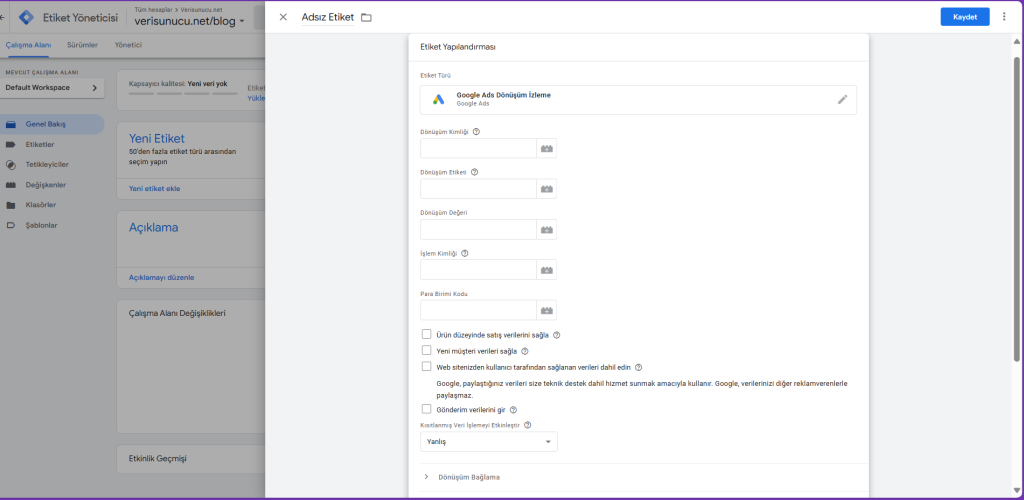Switch to the Yönetici tab
1024x500 pixels.
click(x=128, y=45)
